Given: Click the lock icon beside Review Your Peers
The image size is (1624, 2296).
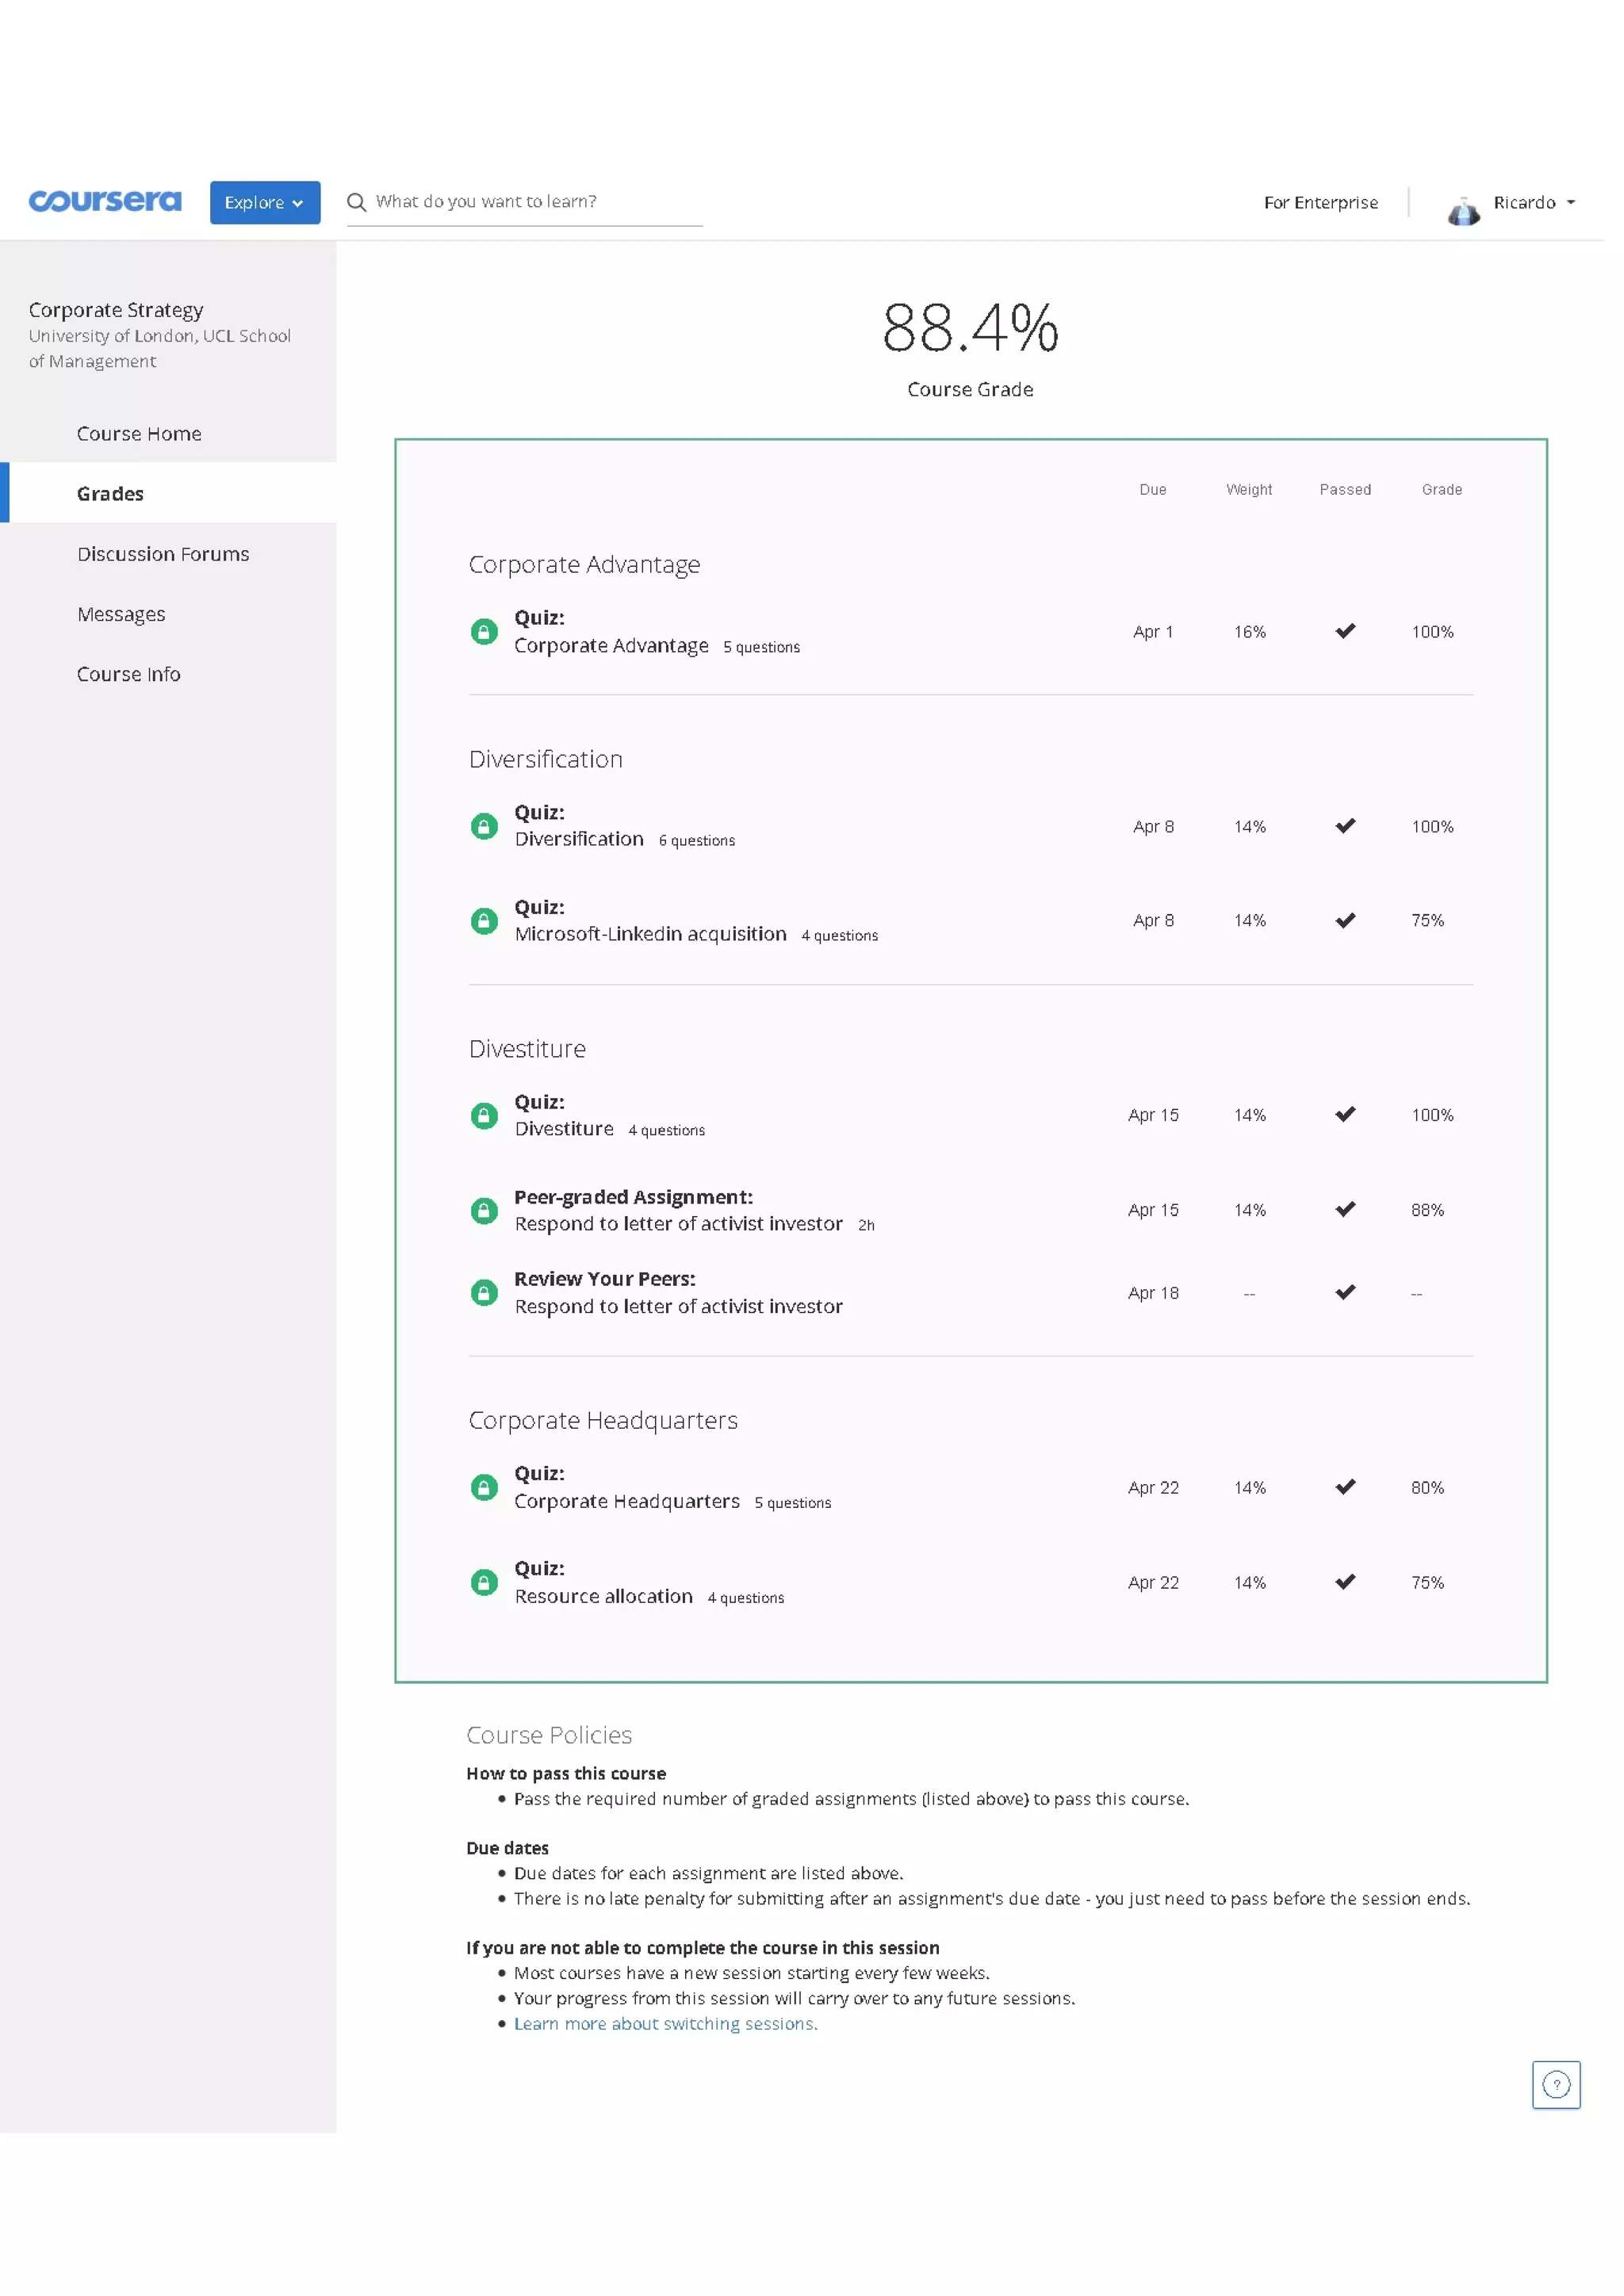Looking at the screenshot, I should coord(484,1293).
